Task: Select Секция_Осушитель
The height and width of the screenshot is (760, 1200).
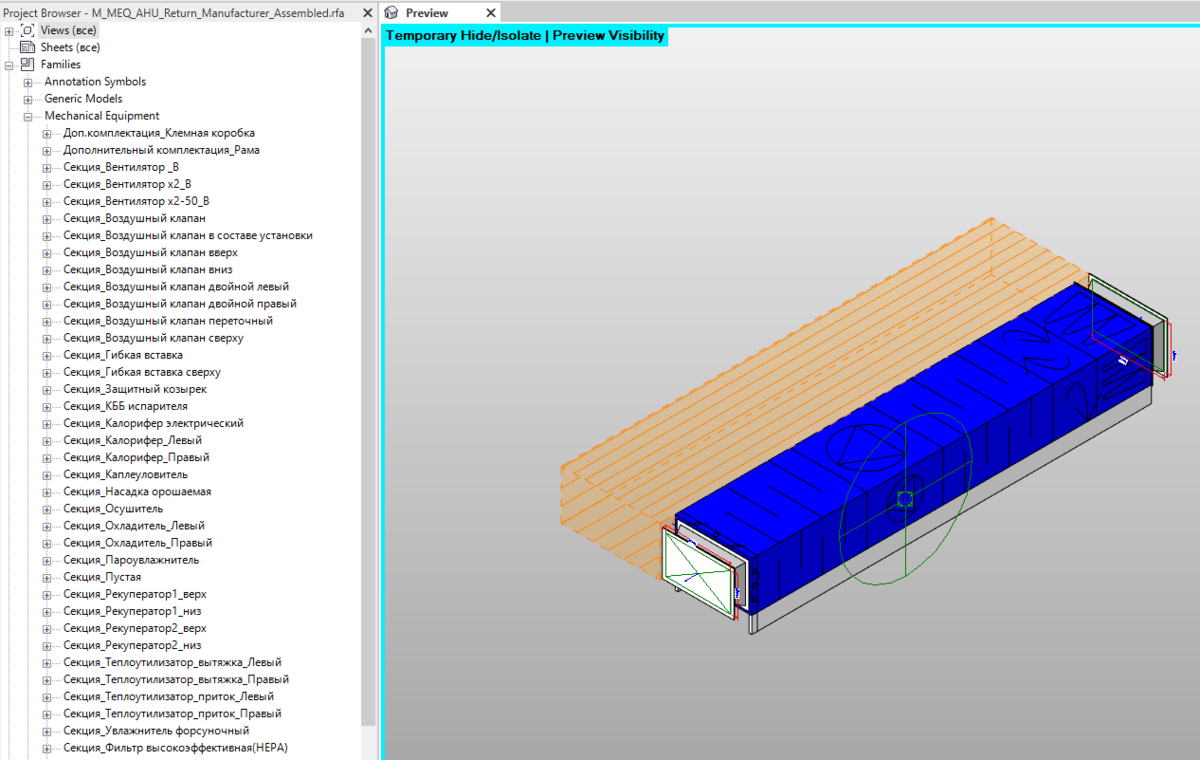Action: click(x=113, y=508)
